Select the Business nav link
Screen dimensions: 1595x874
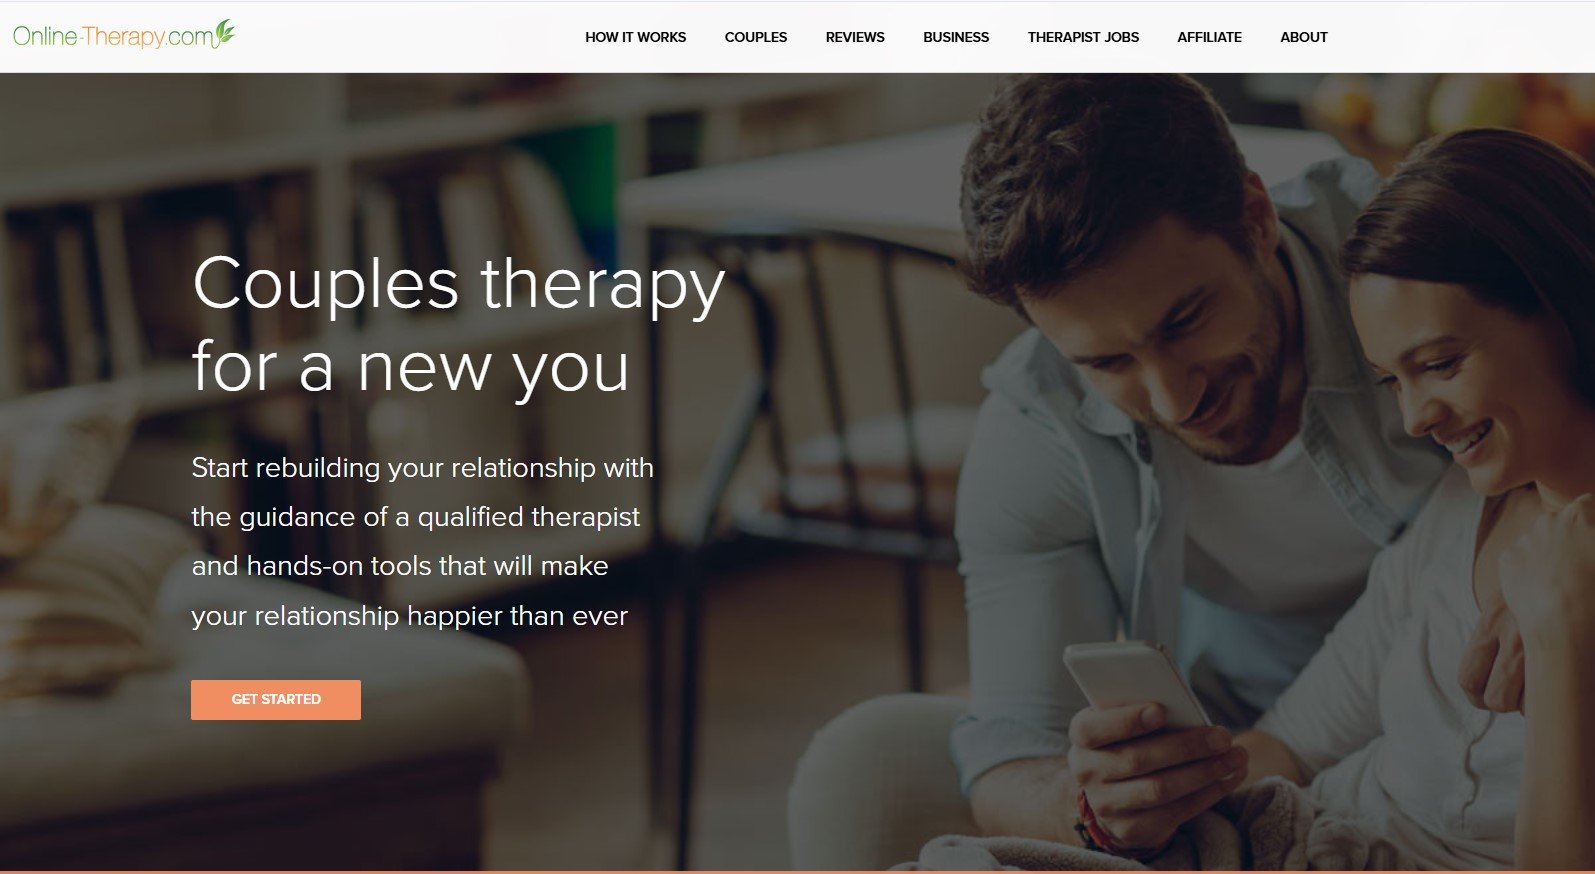point(956,37)
